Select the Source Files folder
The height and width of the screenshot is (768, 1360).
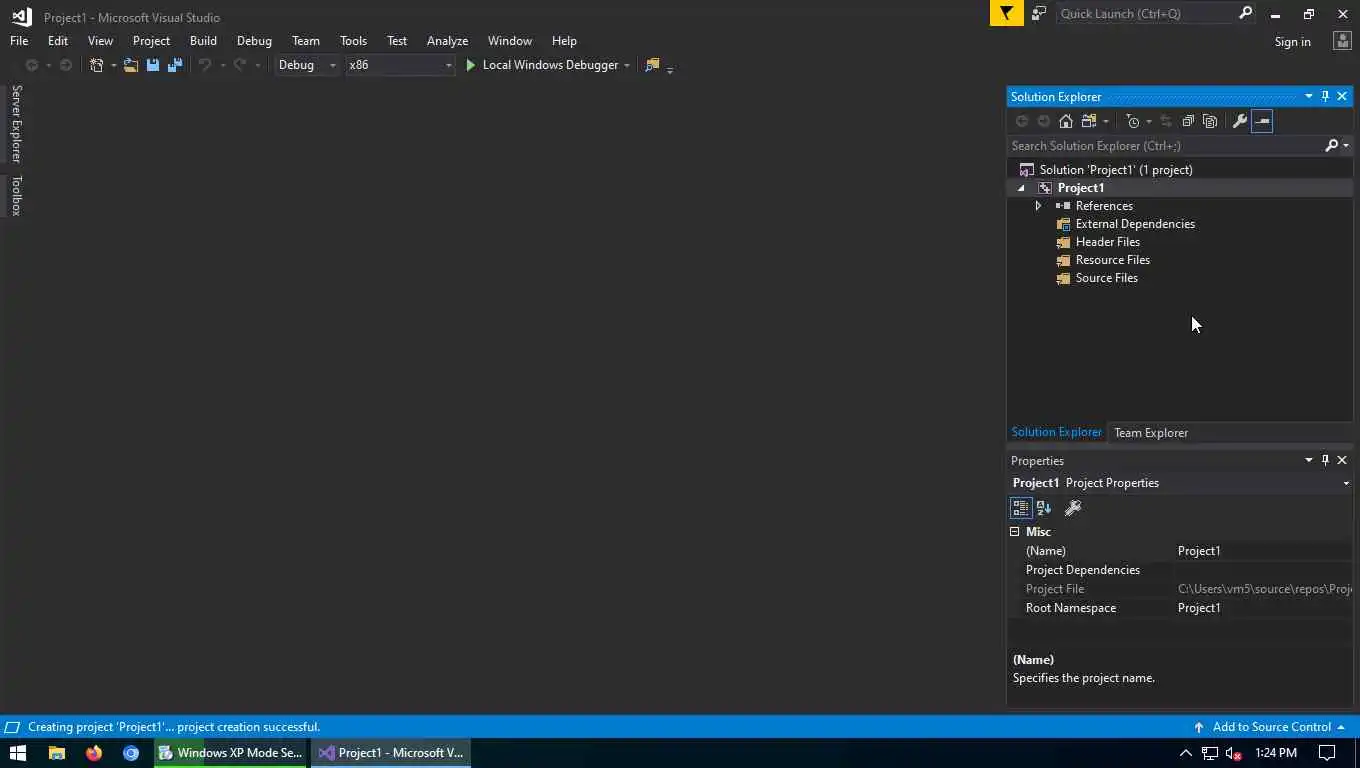point(1106,278)
